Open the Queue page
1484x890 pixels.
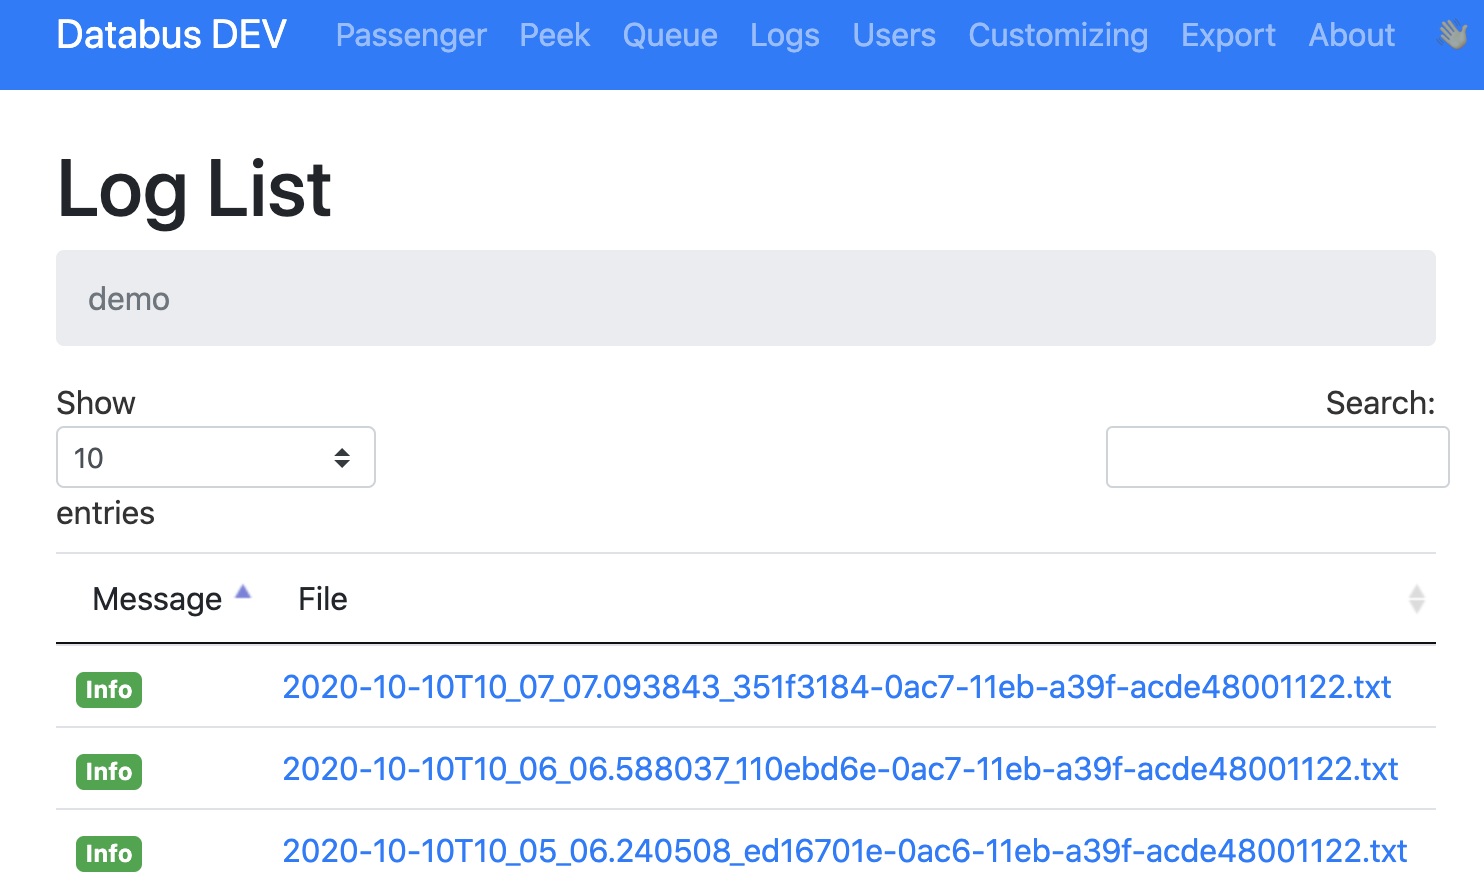(x=670, y=35)
